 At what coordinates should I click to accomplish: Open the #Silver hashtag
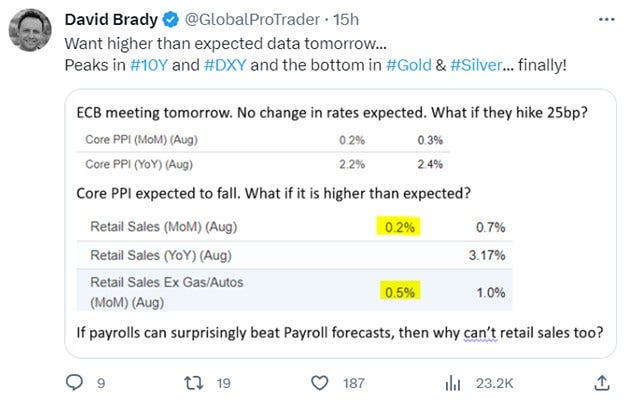coord(476,65)
